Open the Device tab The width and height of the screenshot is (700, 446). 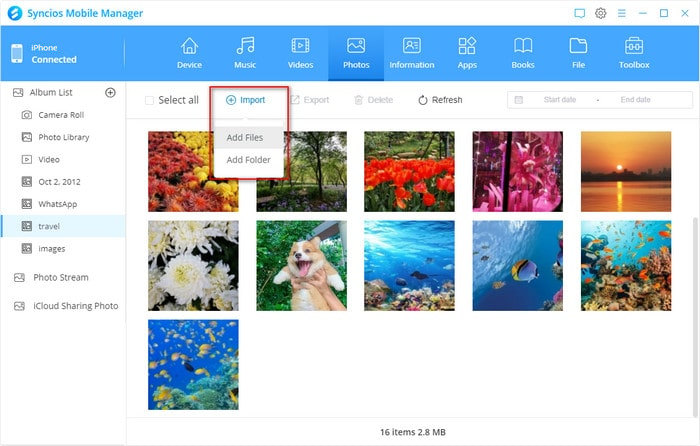[x=189, y=54]
